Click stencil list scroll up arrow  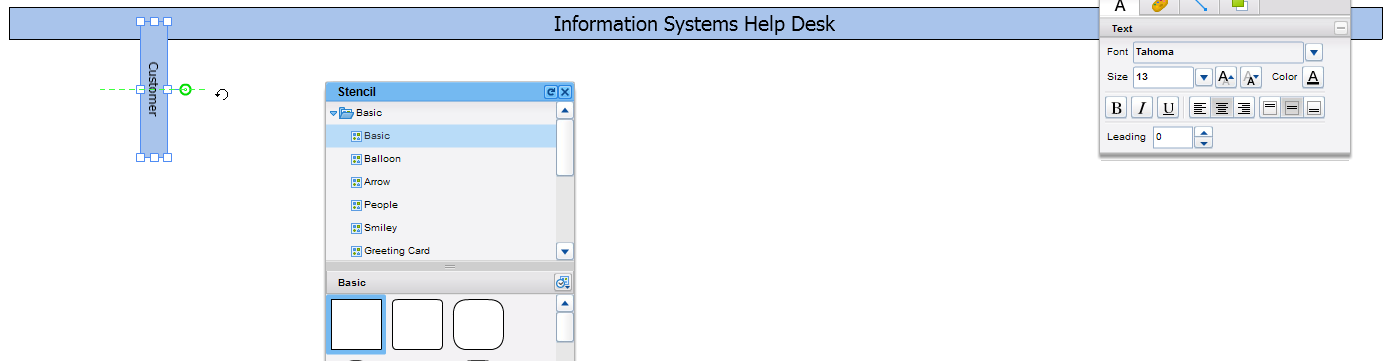click(565, 111)
